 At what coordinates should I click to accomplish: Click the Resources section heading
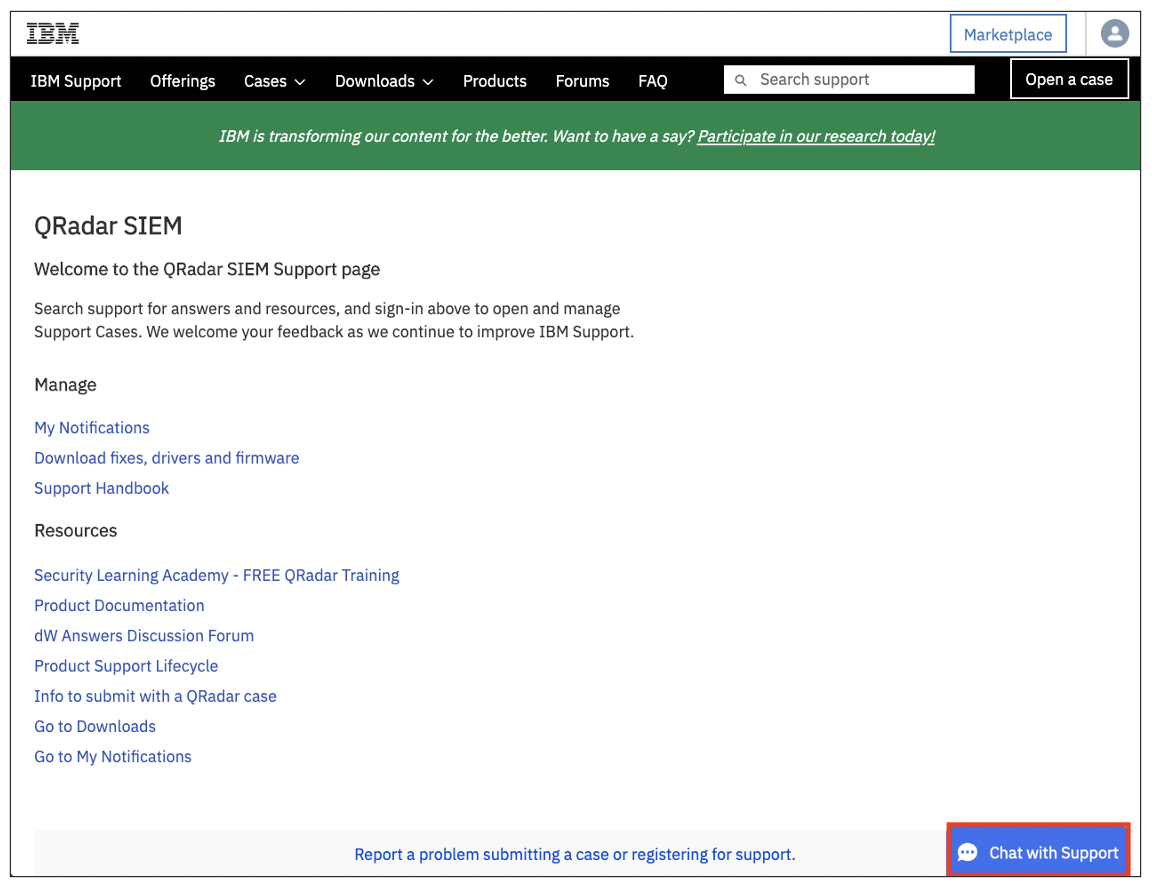(x=76, y=530)
